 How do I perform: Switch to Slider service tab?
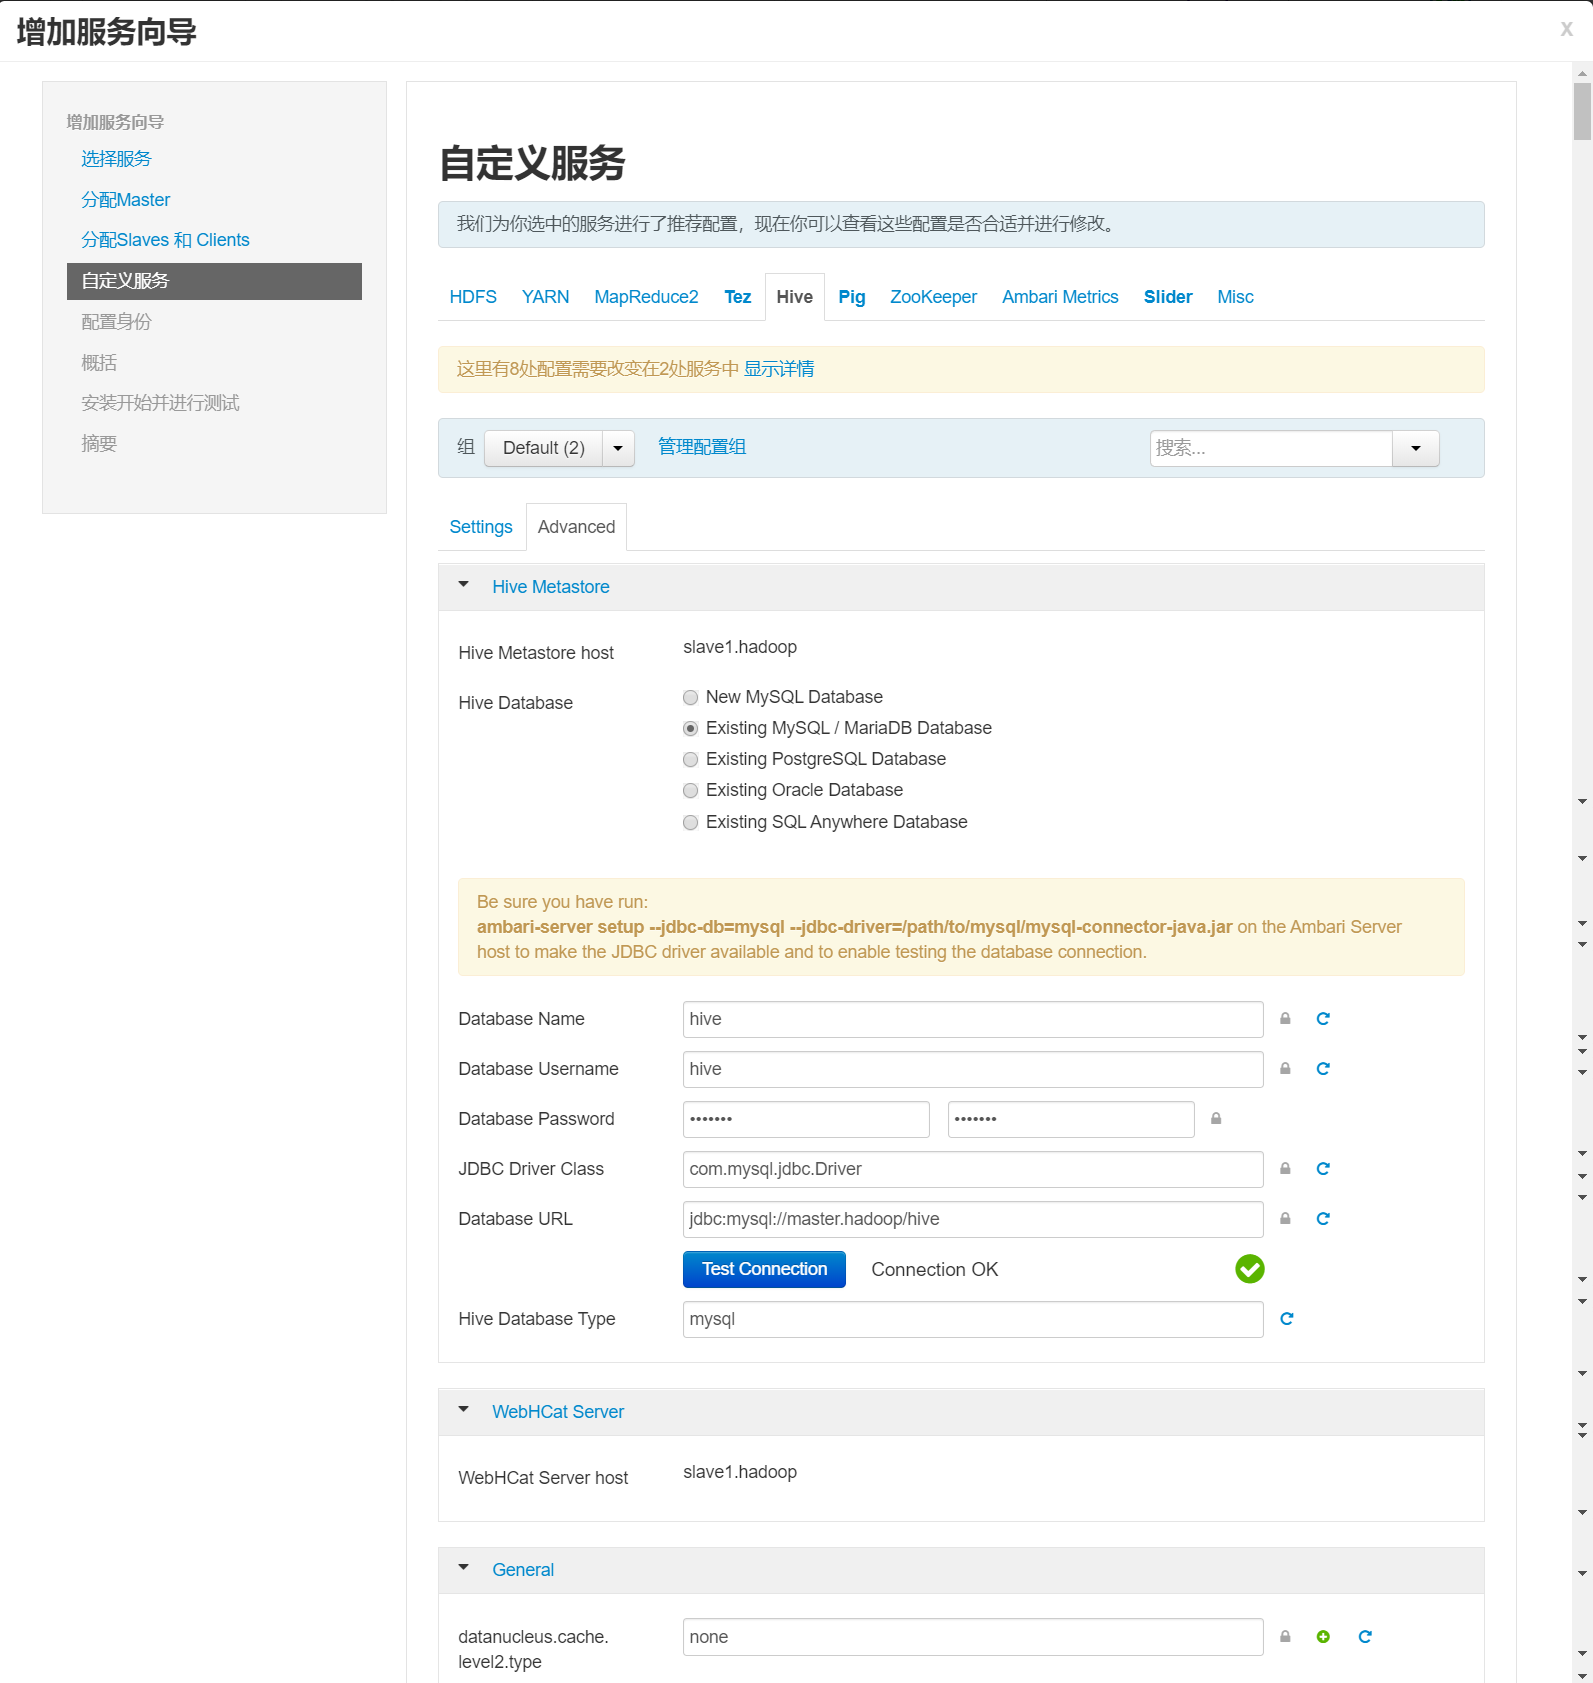(1168, 297)
